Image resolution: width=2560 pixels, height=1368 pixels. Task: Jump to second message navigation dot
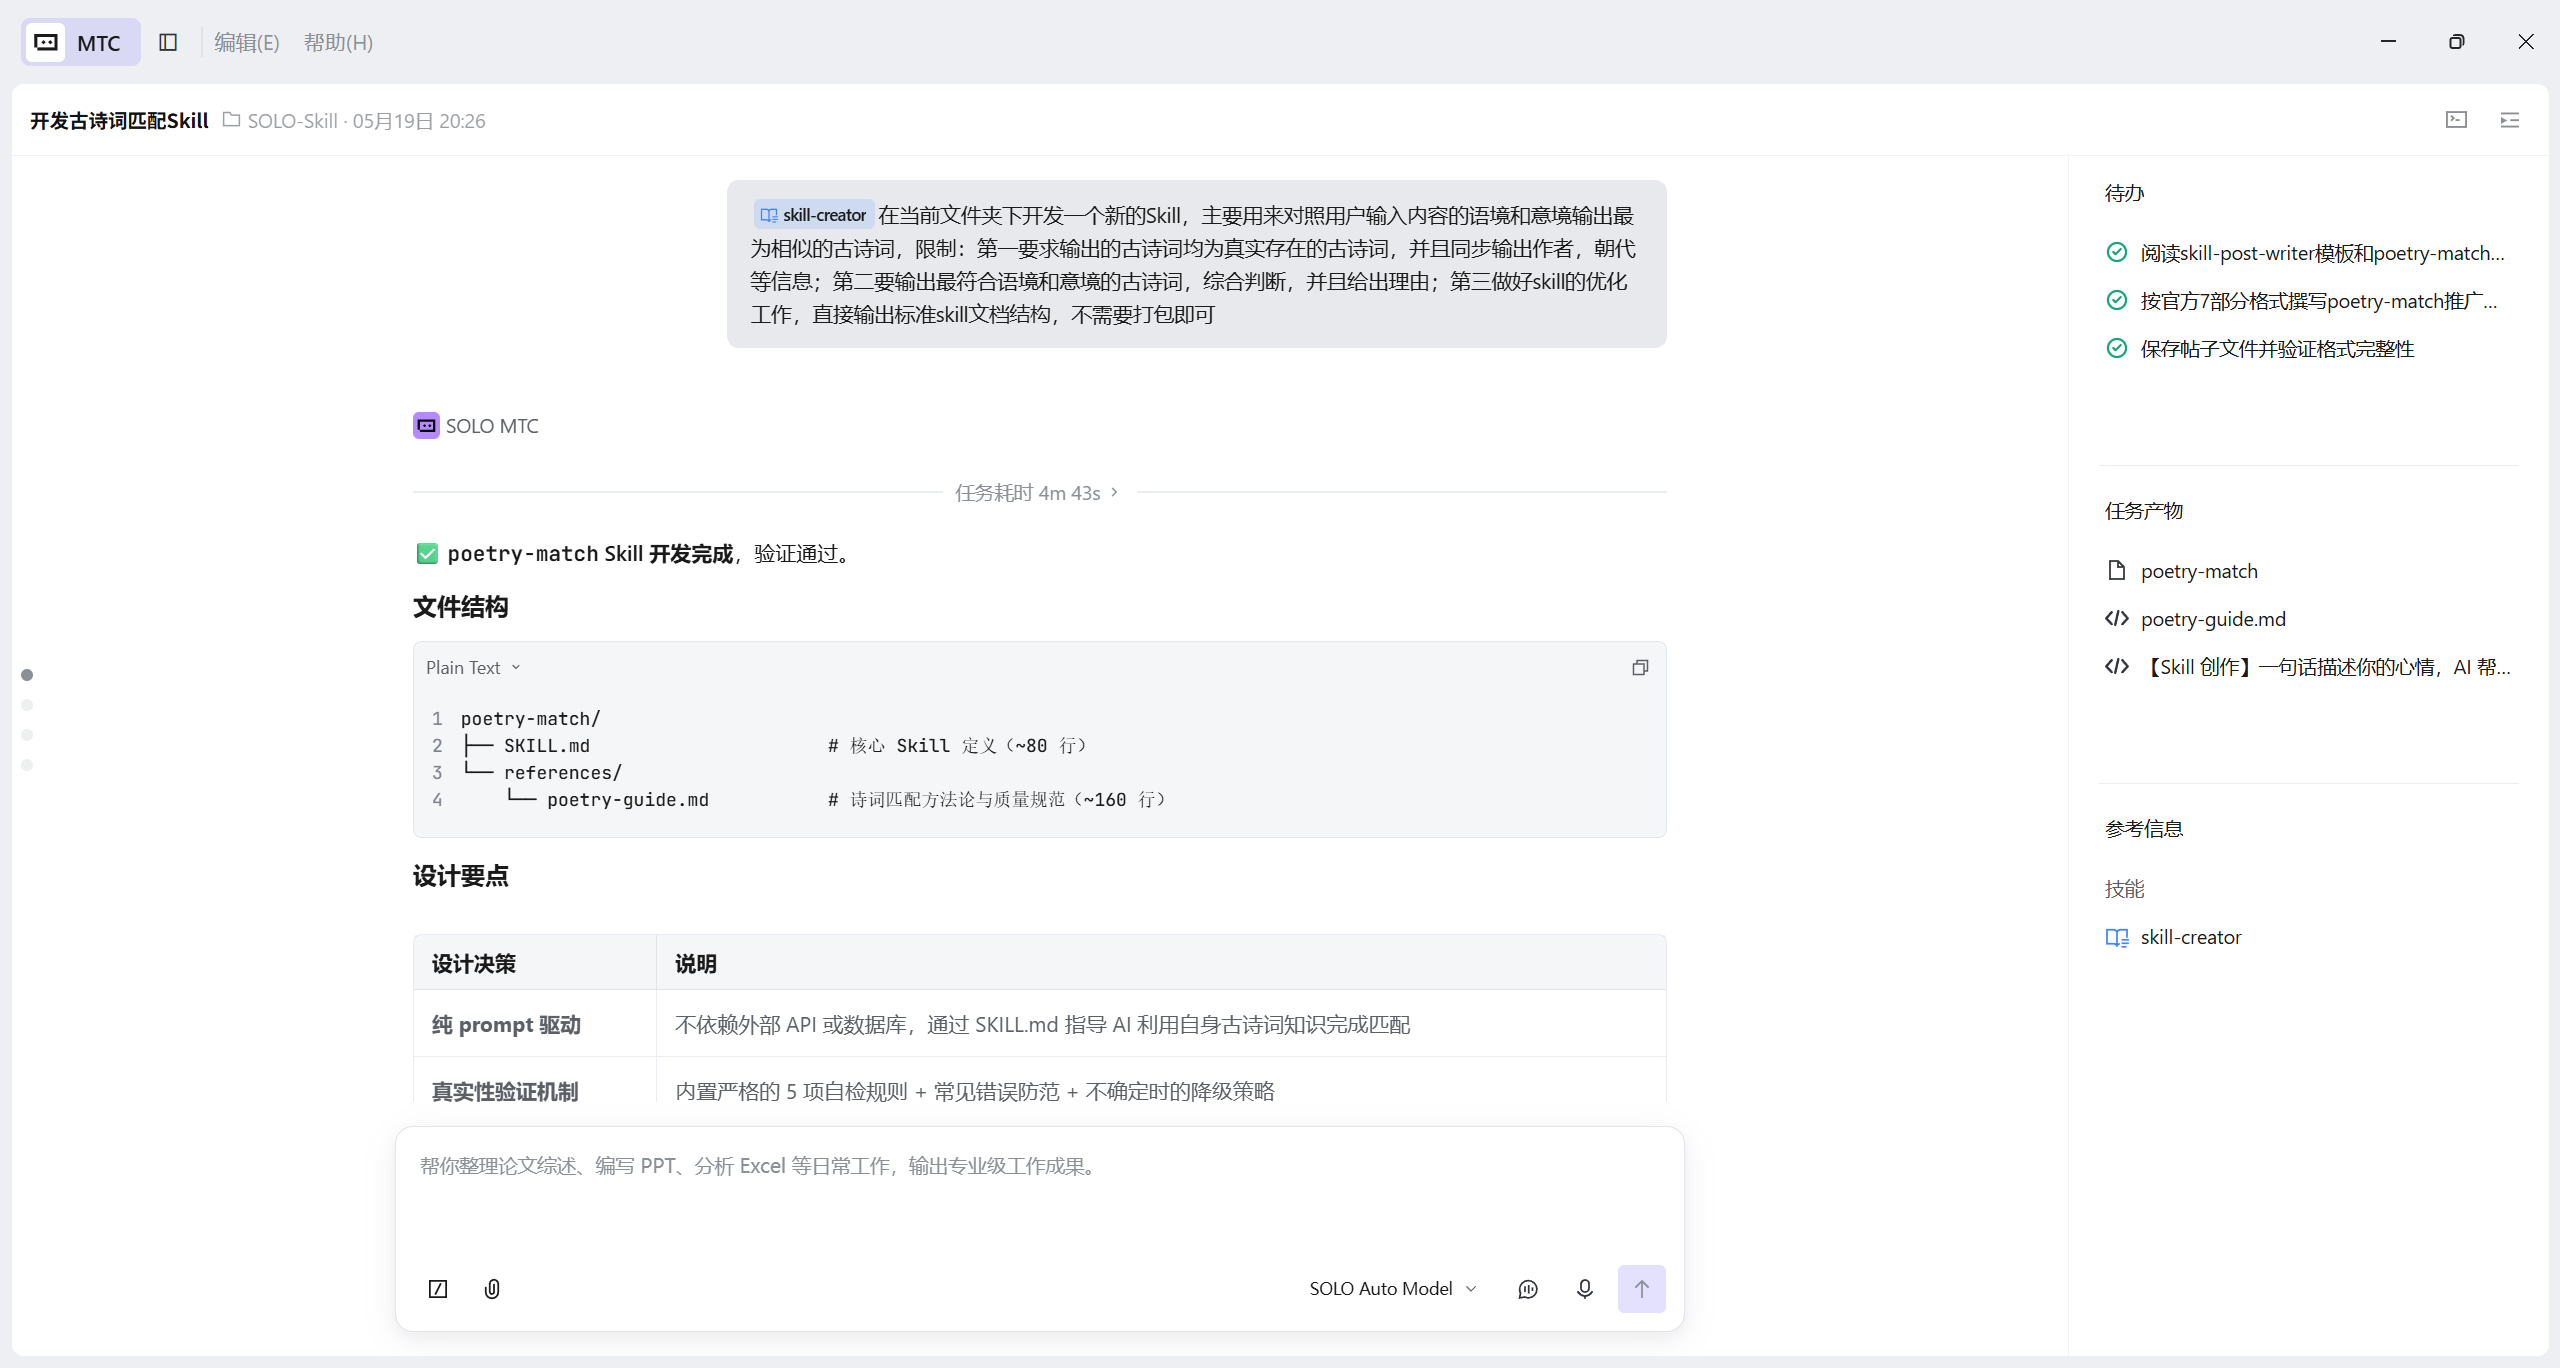click(27, 705)
